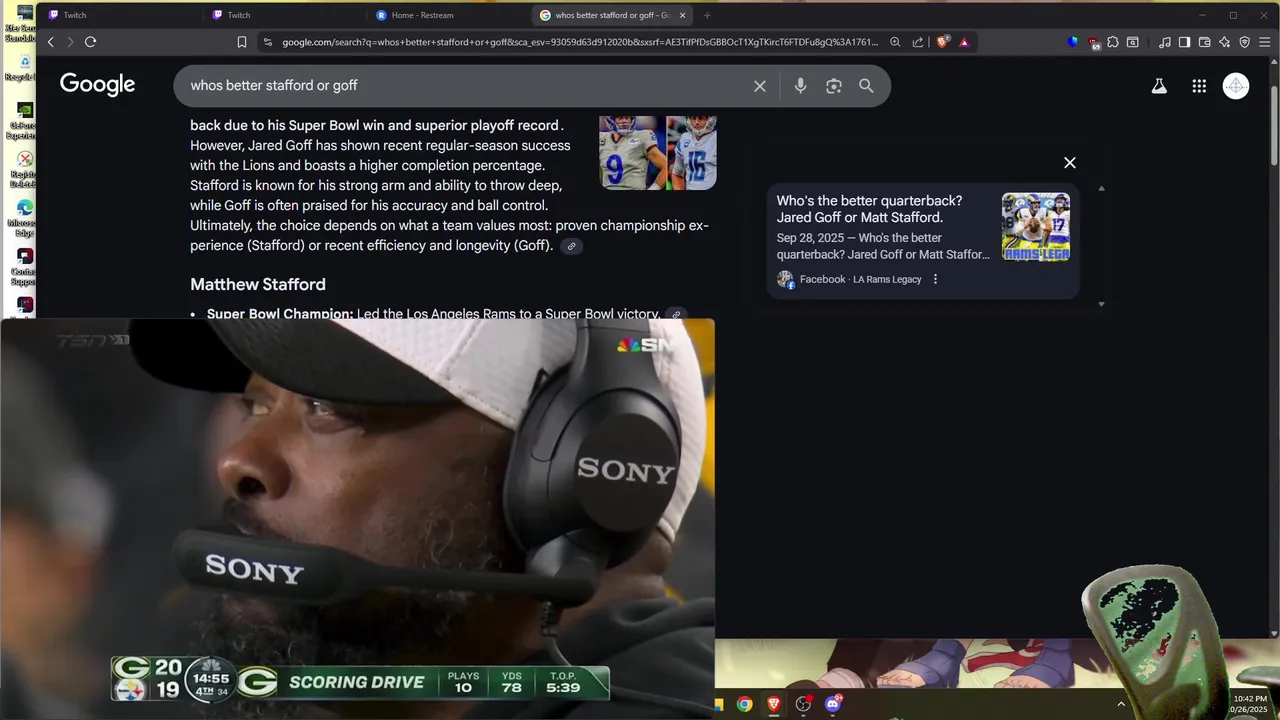Open the browser hamburger main menu
Image resolution: width=1280 pixels, height=720 pixels.
click(x=1265, y=42)
